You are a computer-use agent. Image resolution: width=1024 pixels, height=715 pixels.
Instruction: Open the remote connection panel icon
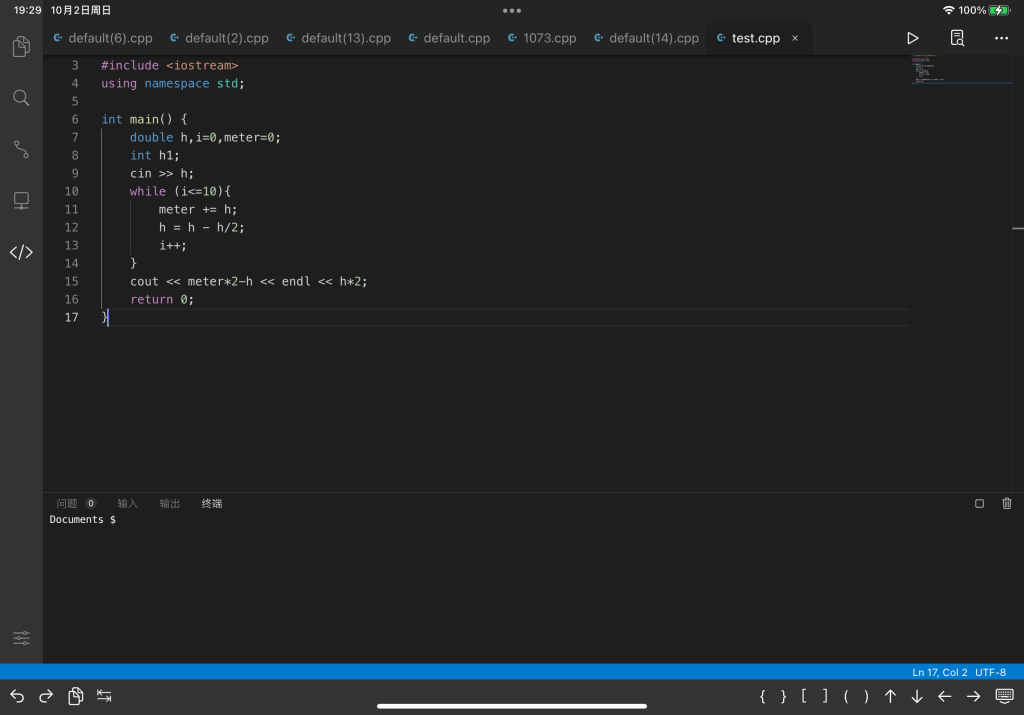(x=21, y=200)
